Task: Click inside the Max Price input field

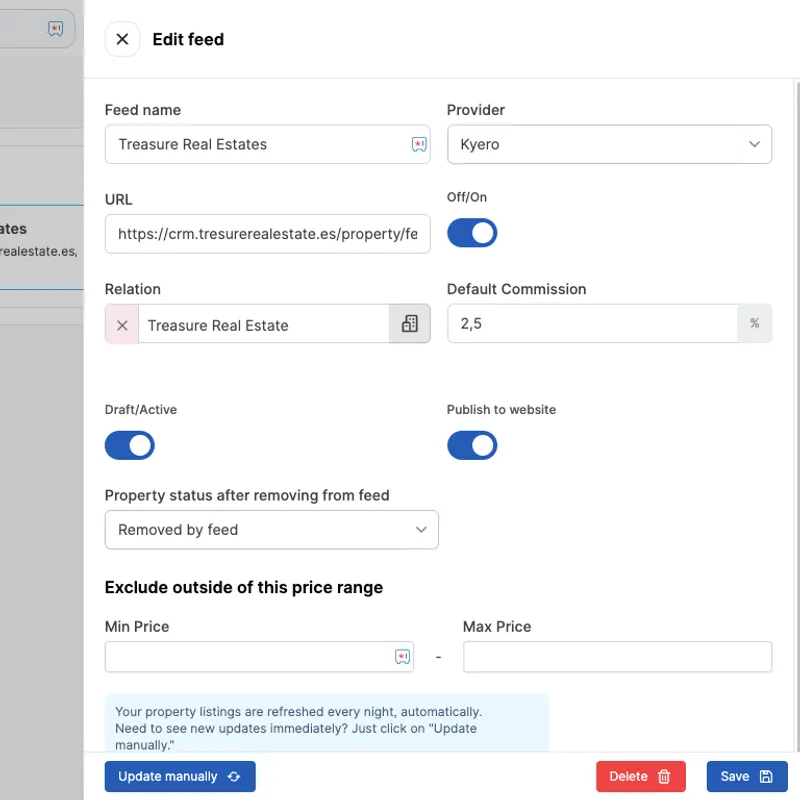Action: pyautogui.click(x=616, y=657)
